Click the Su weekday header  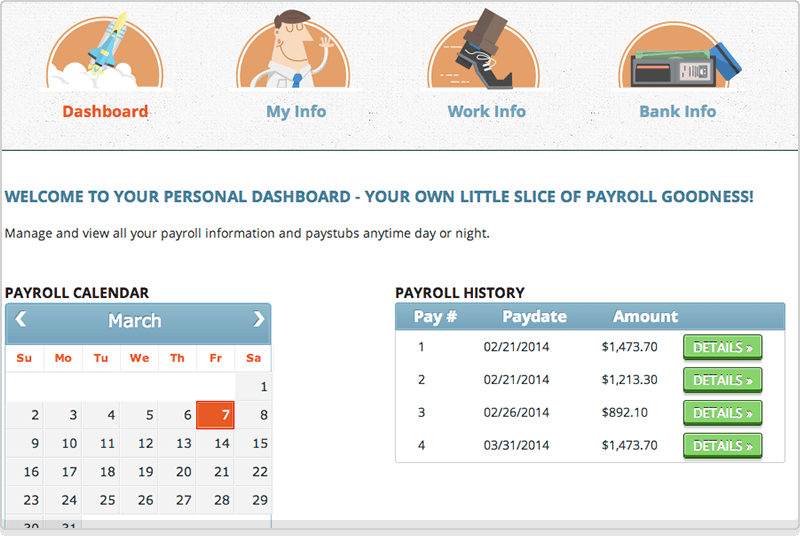[24, 358]
